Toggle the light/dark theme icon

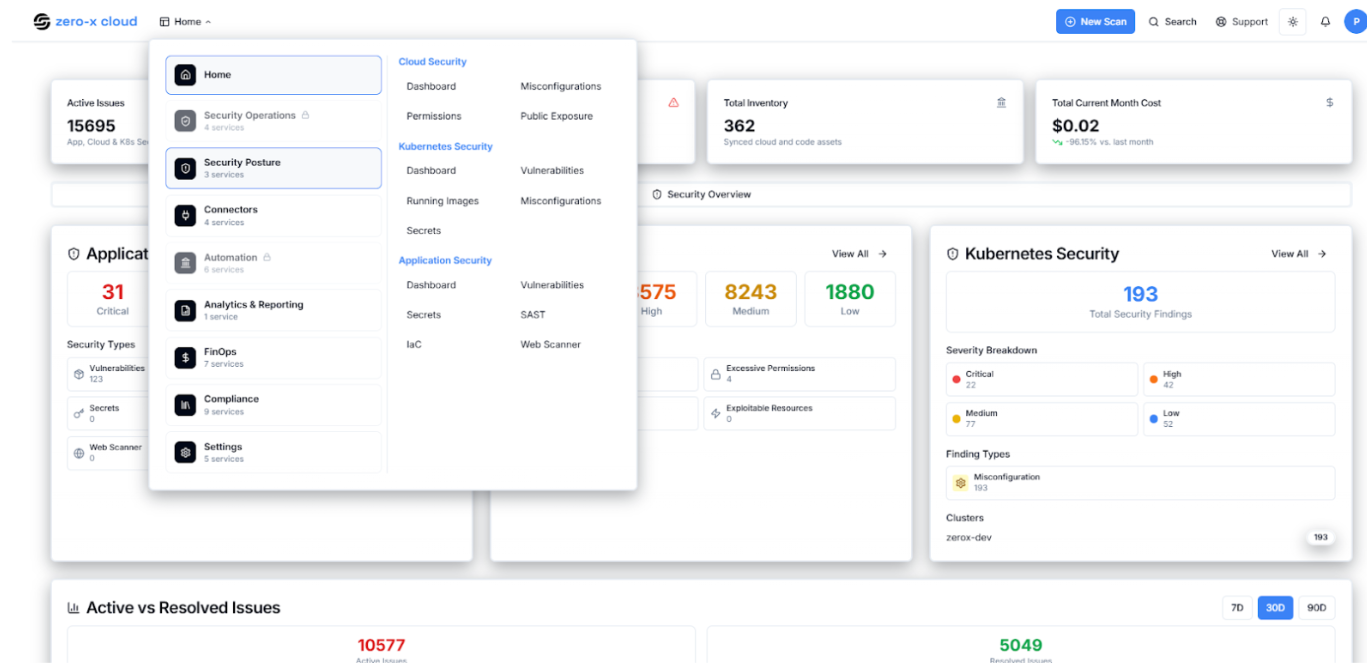coord(1293,21)
